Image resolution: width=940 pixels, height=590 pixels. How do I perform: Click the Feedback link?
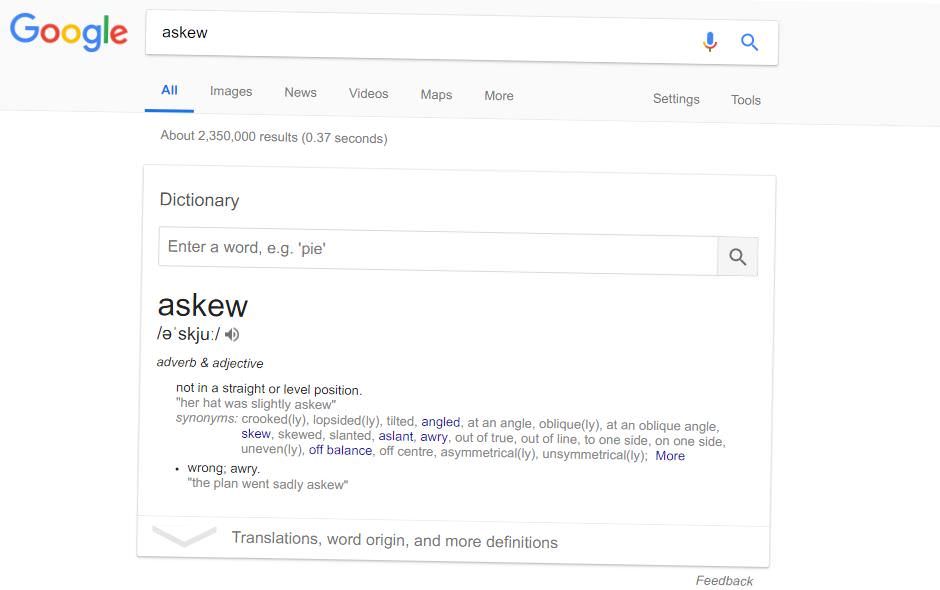point(724,581)
